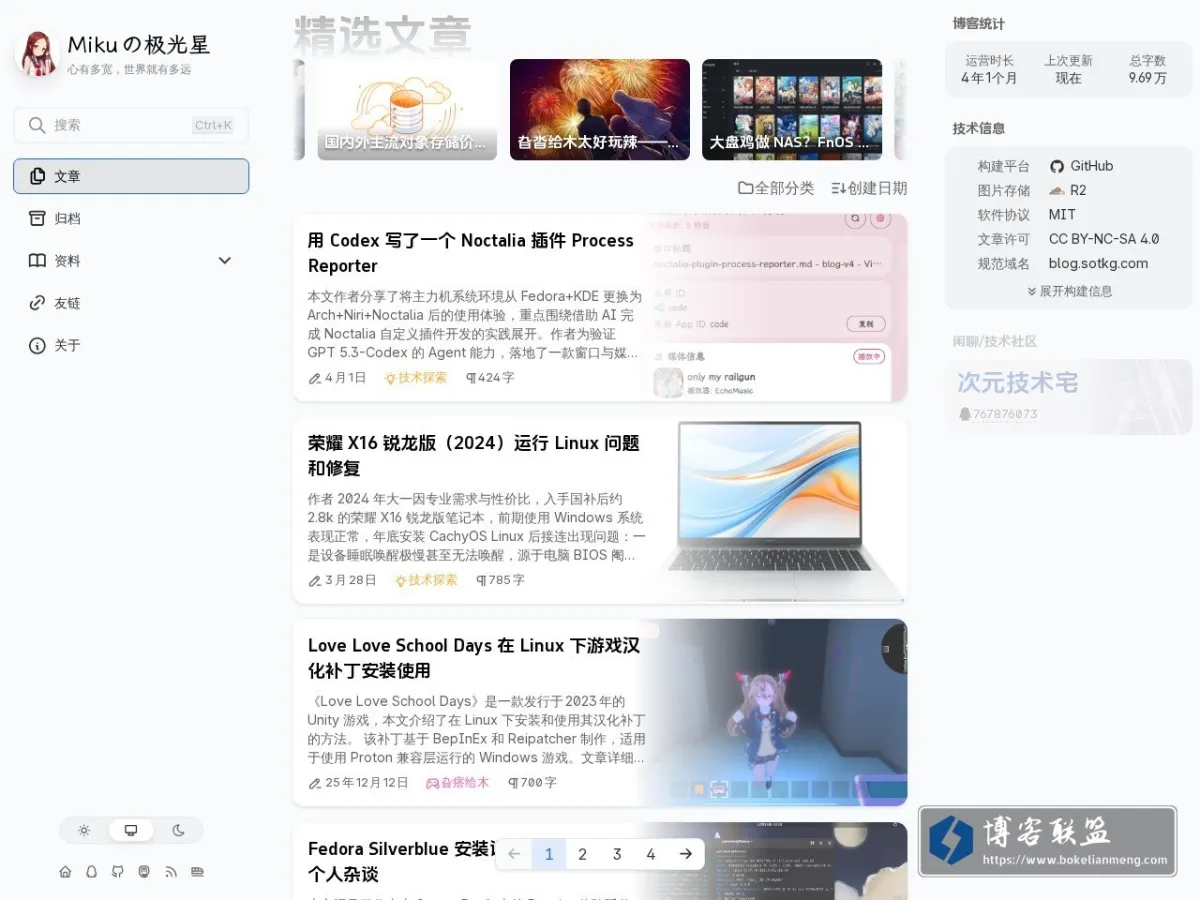Open the 创建日期 sort dropdown
The height and width of the screenshot is (900, 1200).
click(869, 188)
